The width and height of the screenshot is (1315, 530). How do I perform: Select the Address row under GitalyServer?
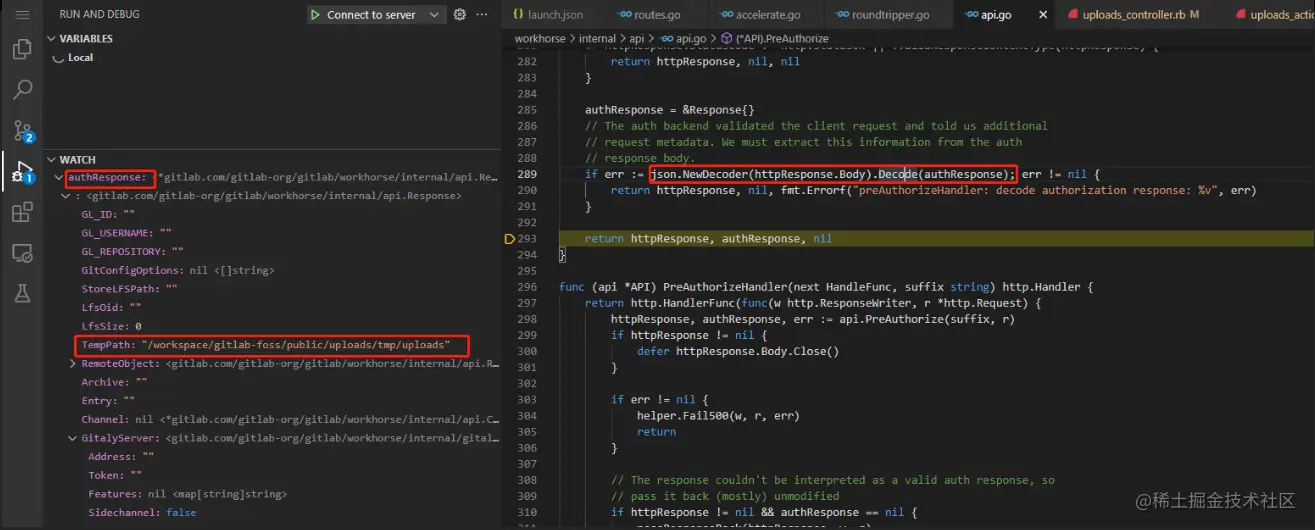pyautogui.click(x=272, y=457)
